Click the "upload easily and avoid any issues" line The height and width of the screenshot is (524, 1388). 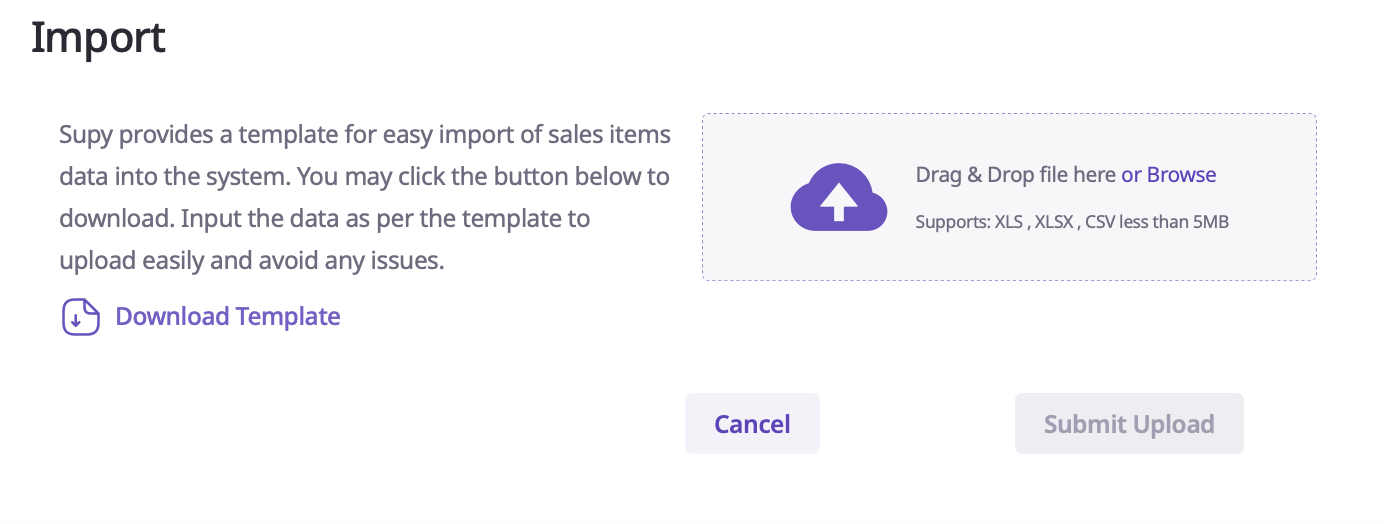click(x=251, y=260)
